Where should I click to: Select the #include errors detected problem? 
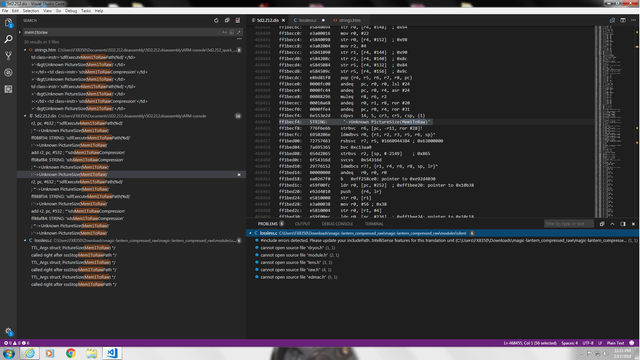(443, 240)
